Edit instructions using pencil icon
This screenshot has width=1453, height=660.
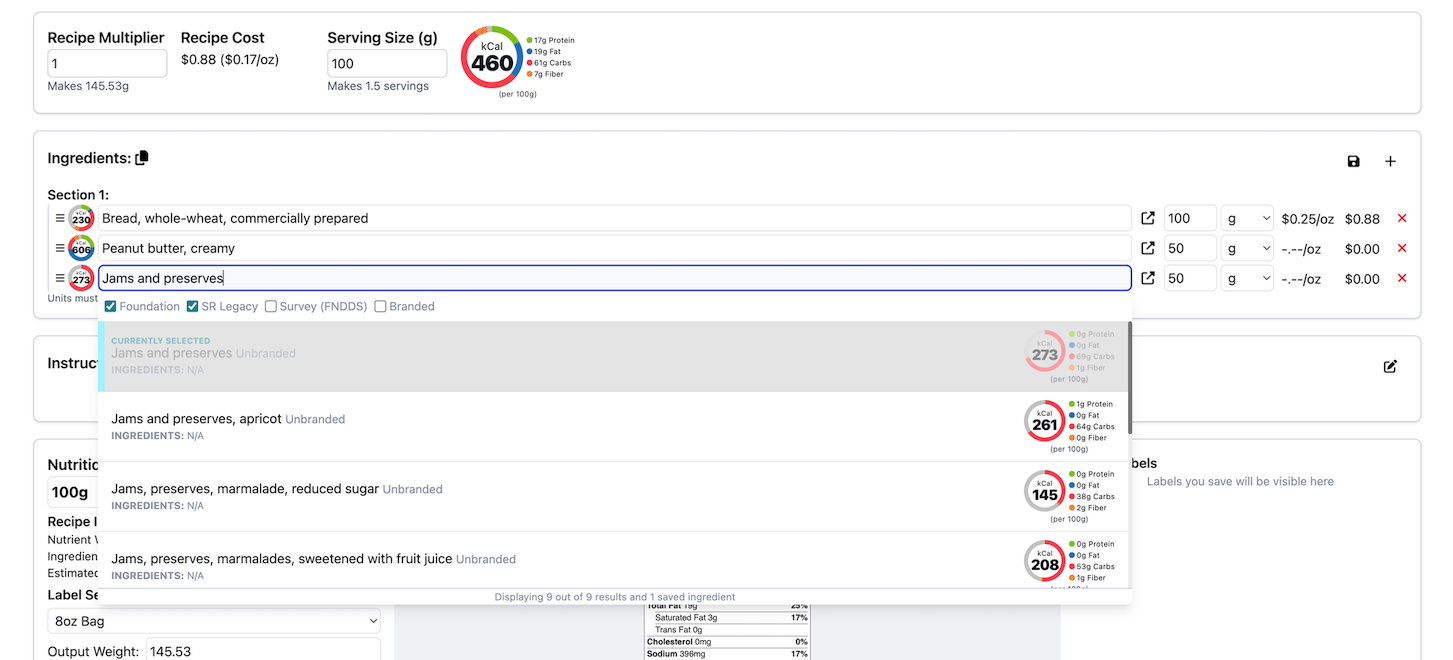[x=1390, y=367]
